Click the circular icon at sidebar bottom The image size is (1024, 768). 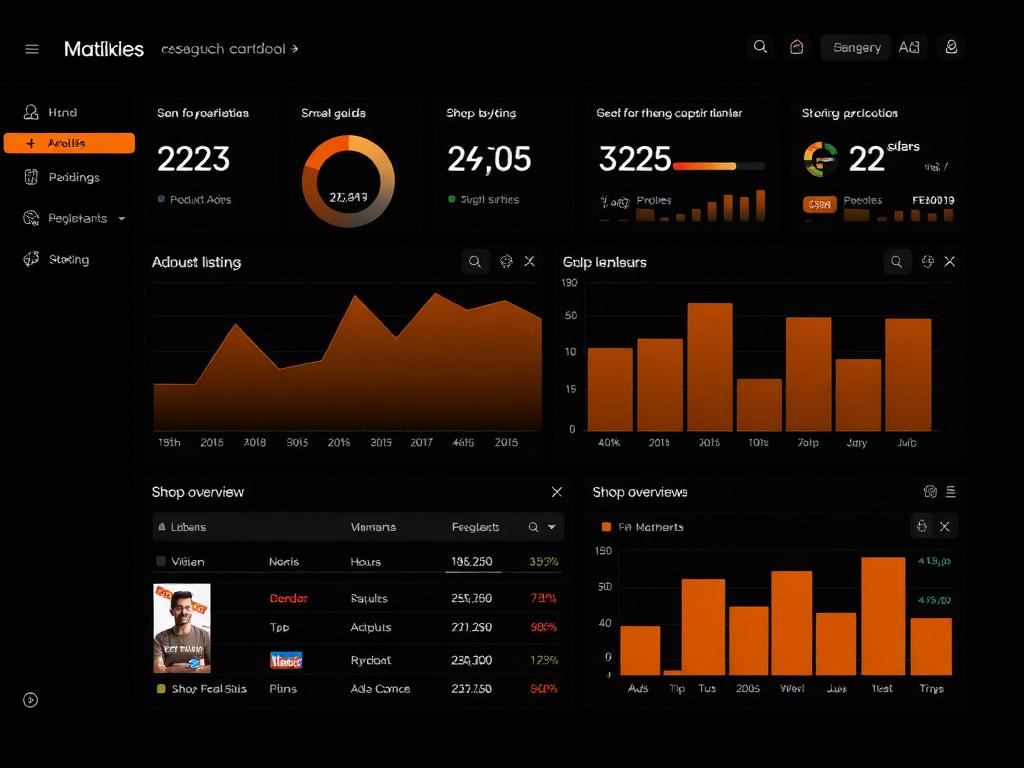click(x=31, y=700)
